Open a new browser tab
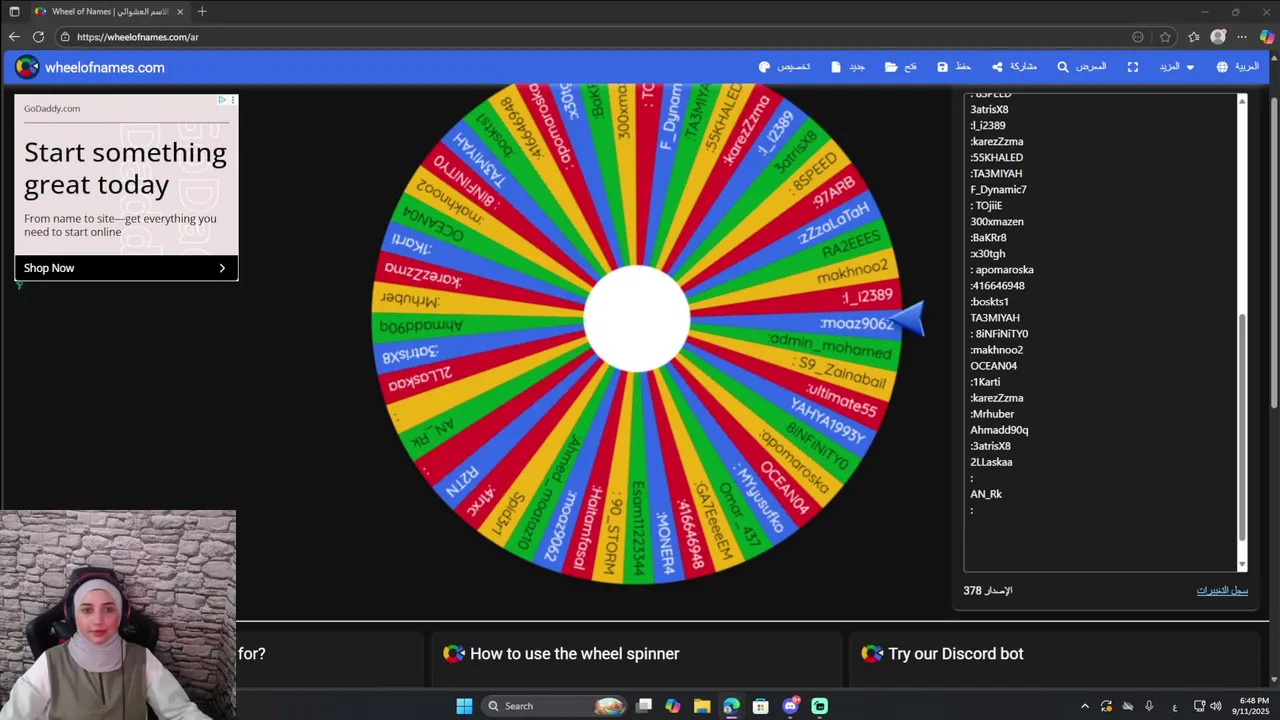Viewport: 1280px width, 720px height. point(202,11)
